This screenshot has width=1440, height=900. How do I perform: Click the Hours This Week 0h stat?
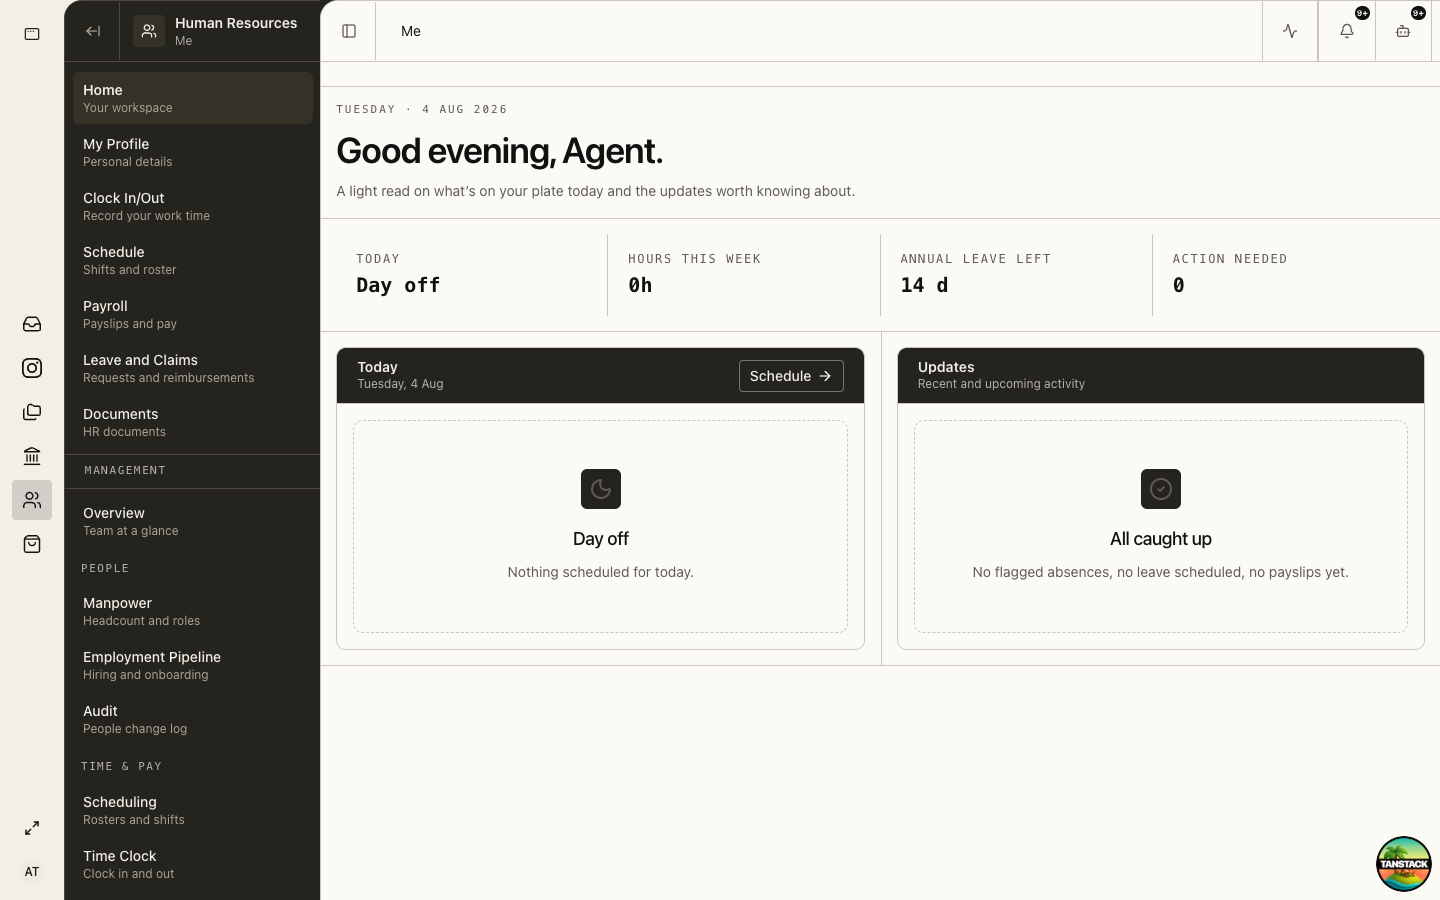744,274
